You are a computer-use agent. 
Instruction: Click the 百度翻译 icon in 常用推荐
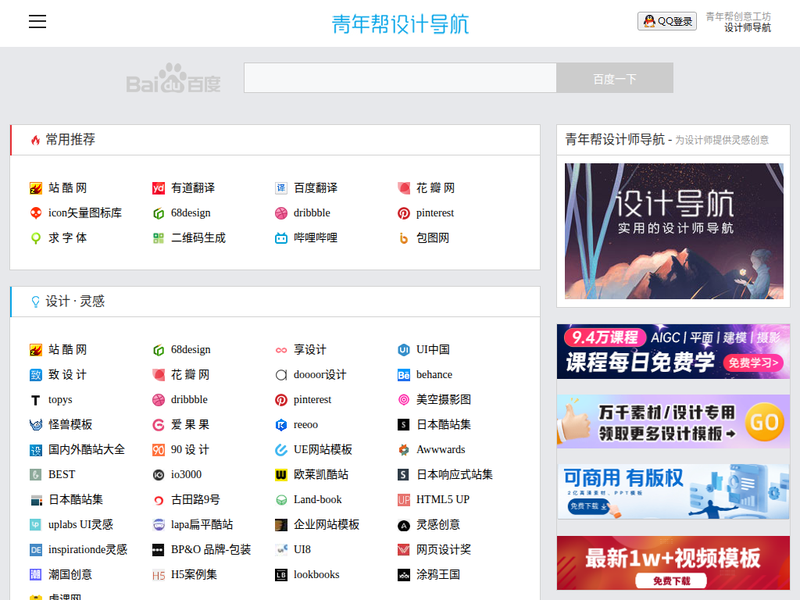click(281, 188)
